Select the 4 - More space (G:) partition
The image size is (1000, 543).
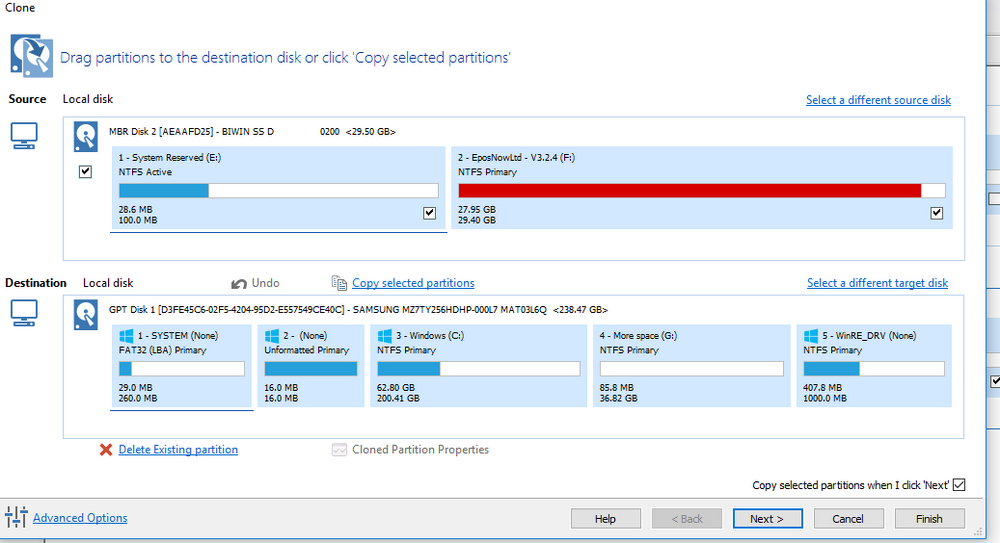click(691, 366)
